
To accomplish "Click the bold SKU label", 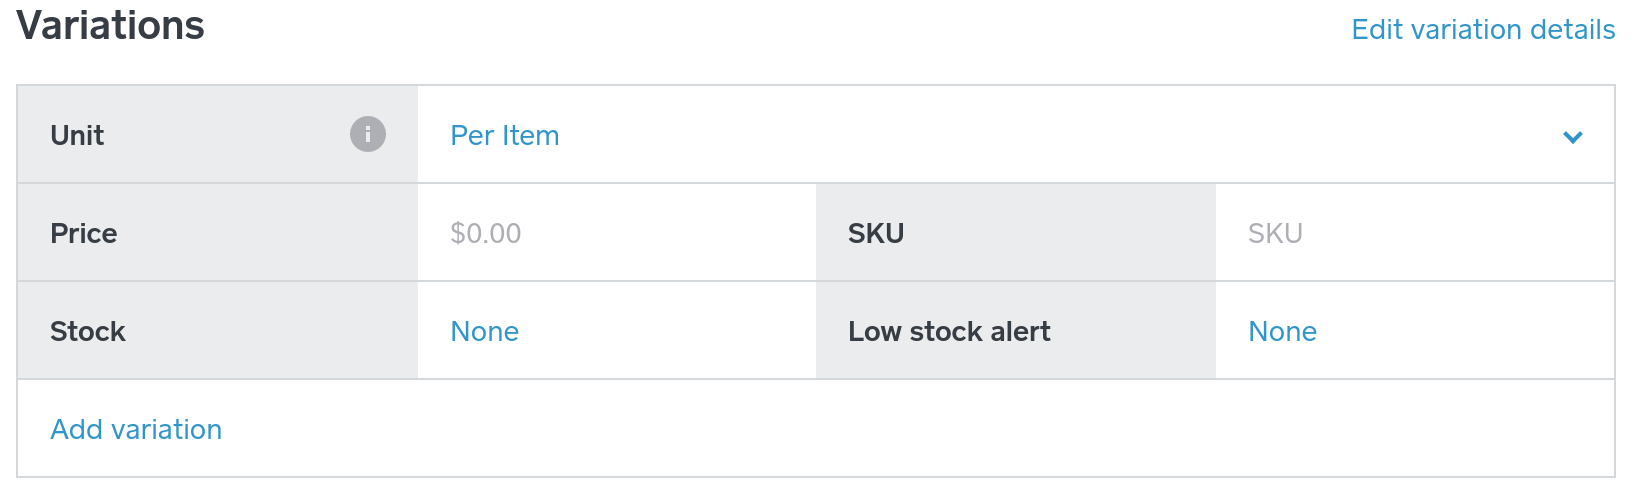I will (876, 234).
